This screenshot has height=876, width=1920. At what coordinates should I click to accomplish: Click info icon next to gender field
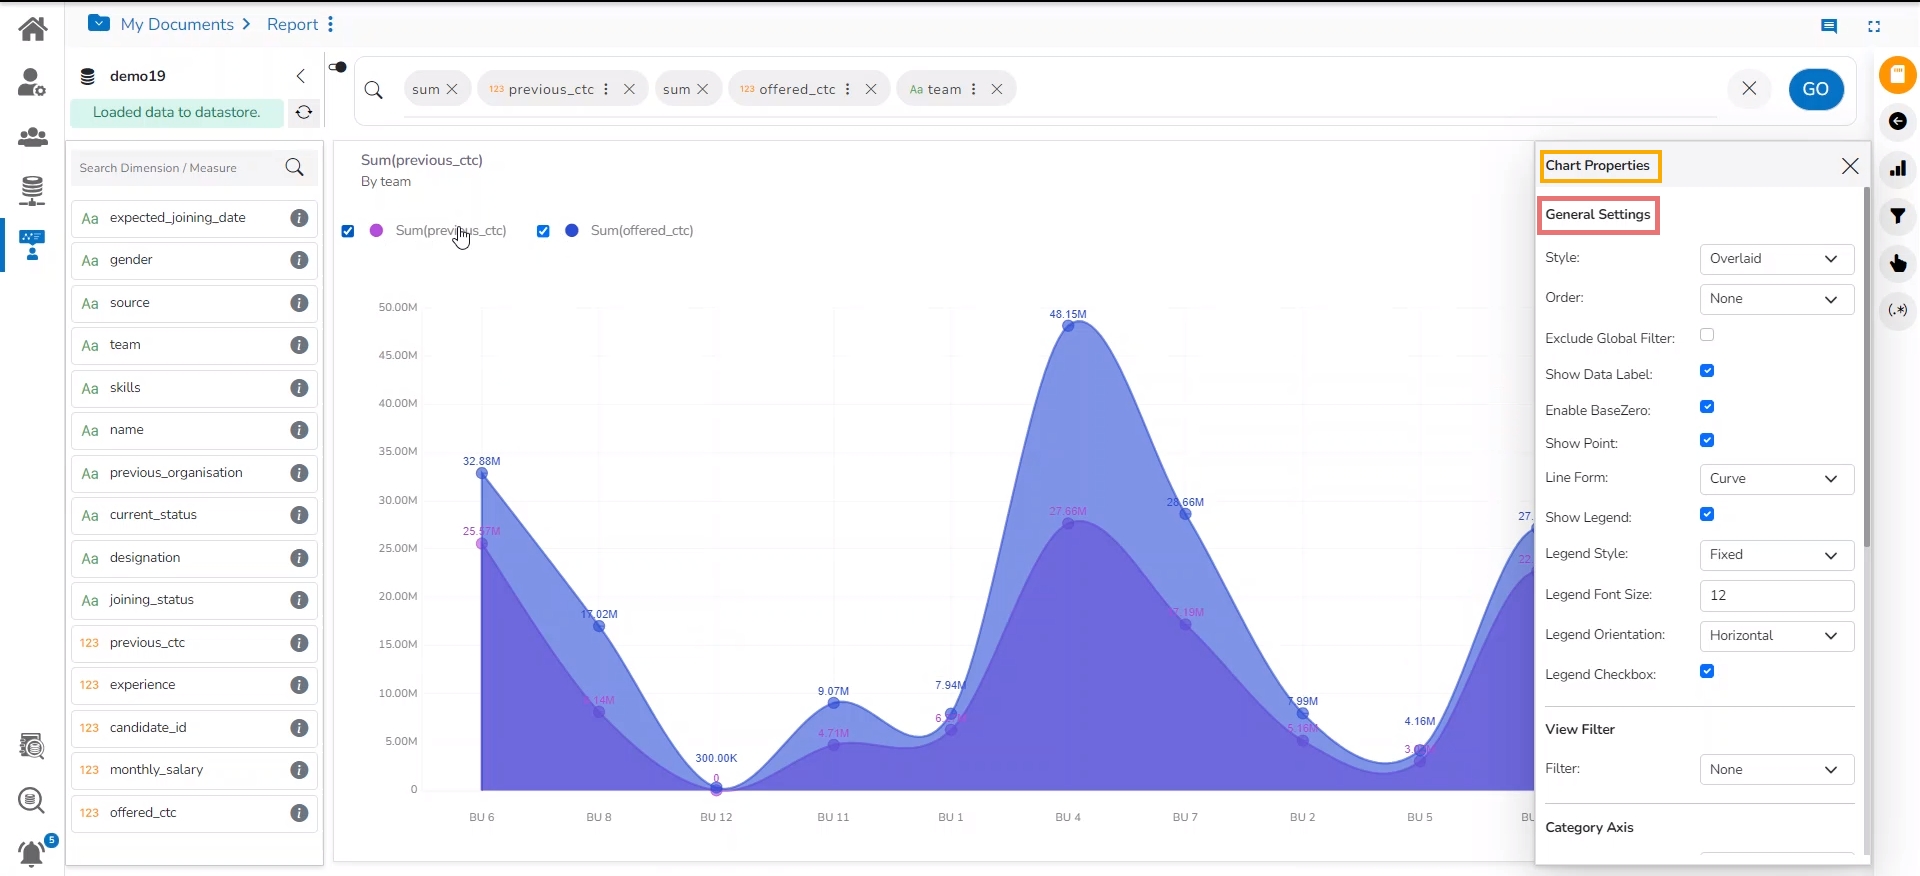coord(299,260)
